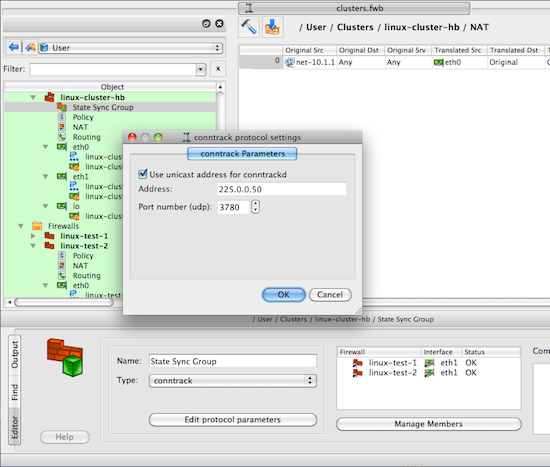Clear the filter with x button
The height and width of the screenshot is (467, 550).
point(218,69)
